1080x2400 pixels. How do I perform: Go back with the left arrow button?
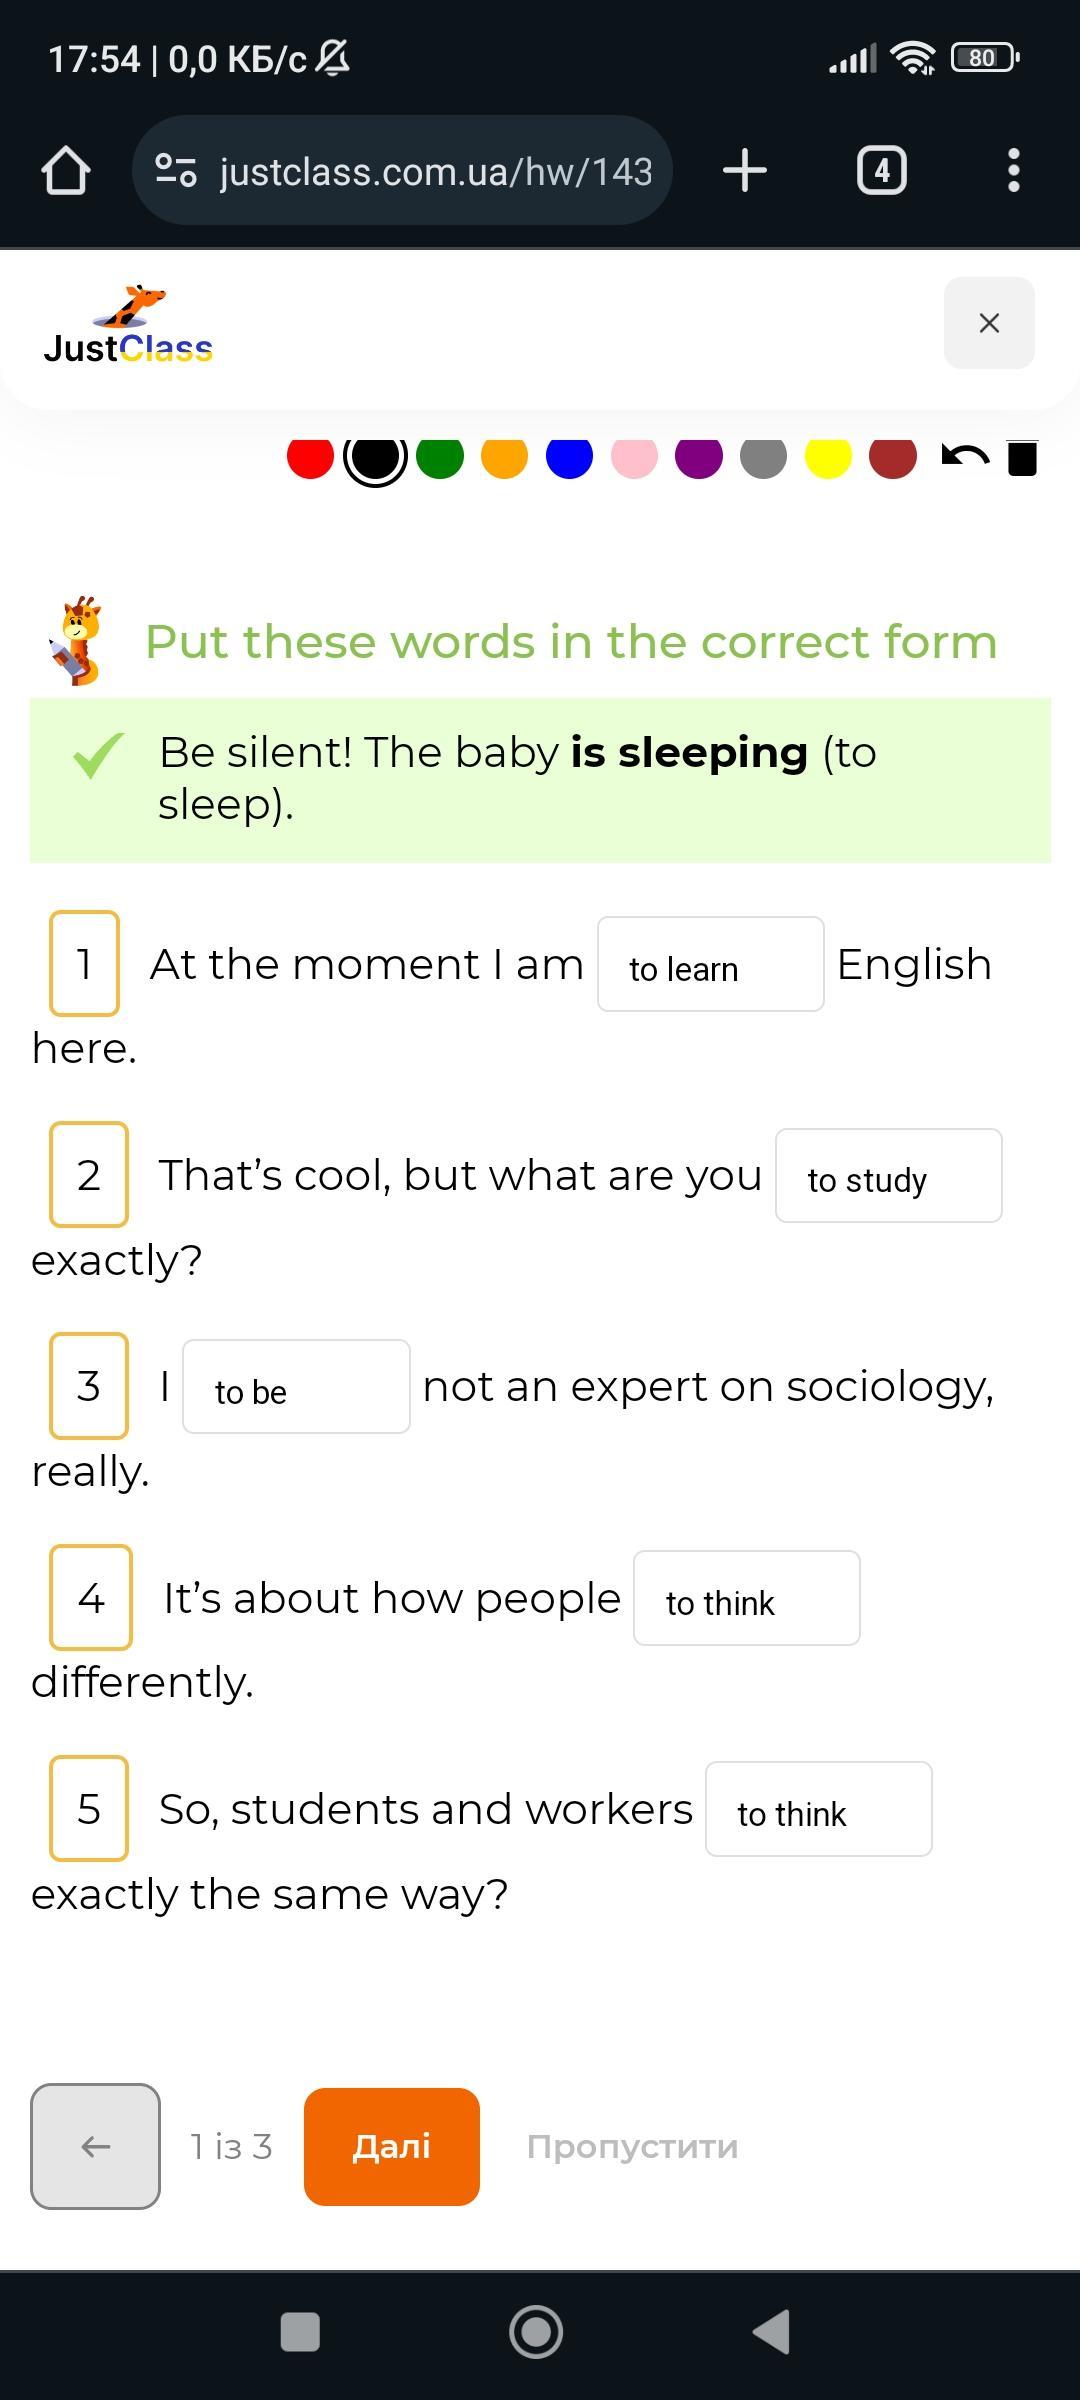pyautogui.click(x=95, y=2146)
